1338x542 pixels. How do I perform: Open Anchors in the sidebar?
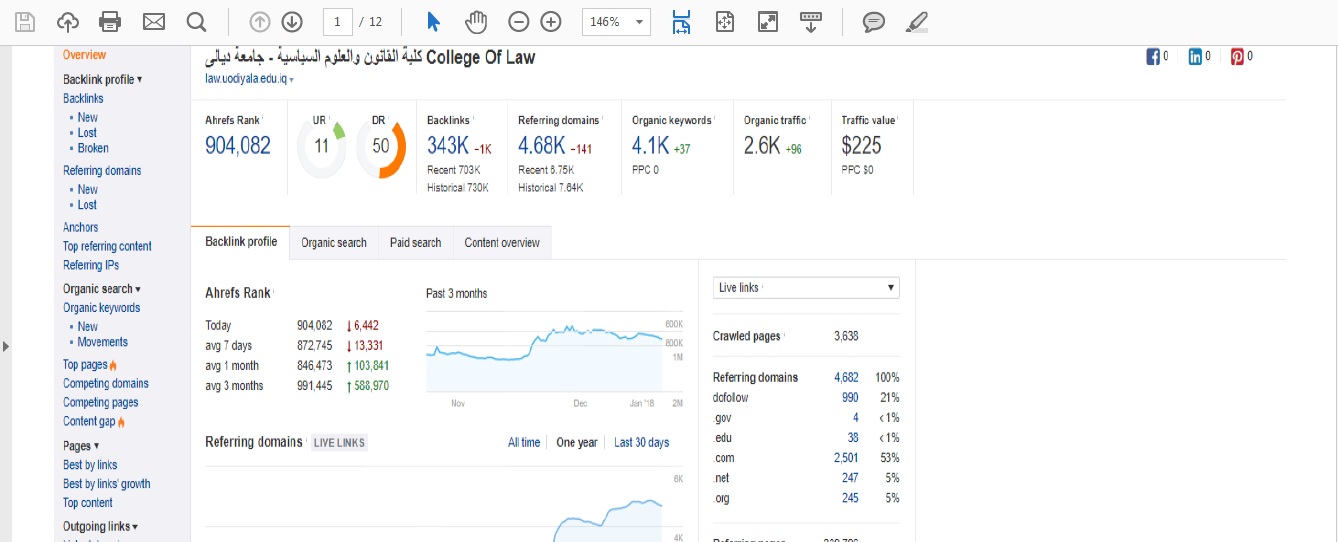click(81, 227)
